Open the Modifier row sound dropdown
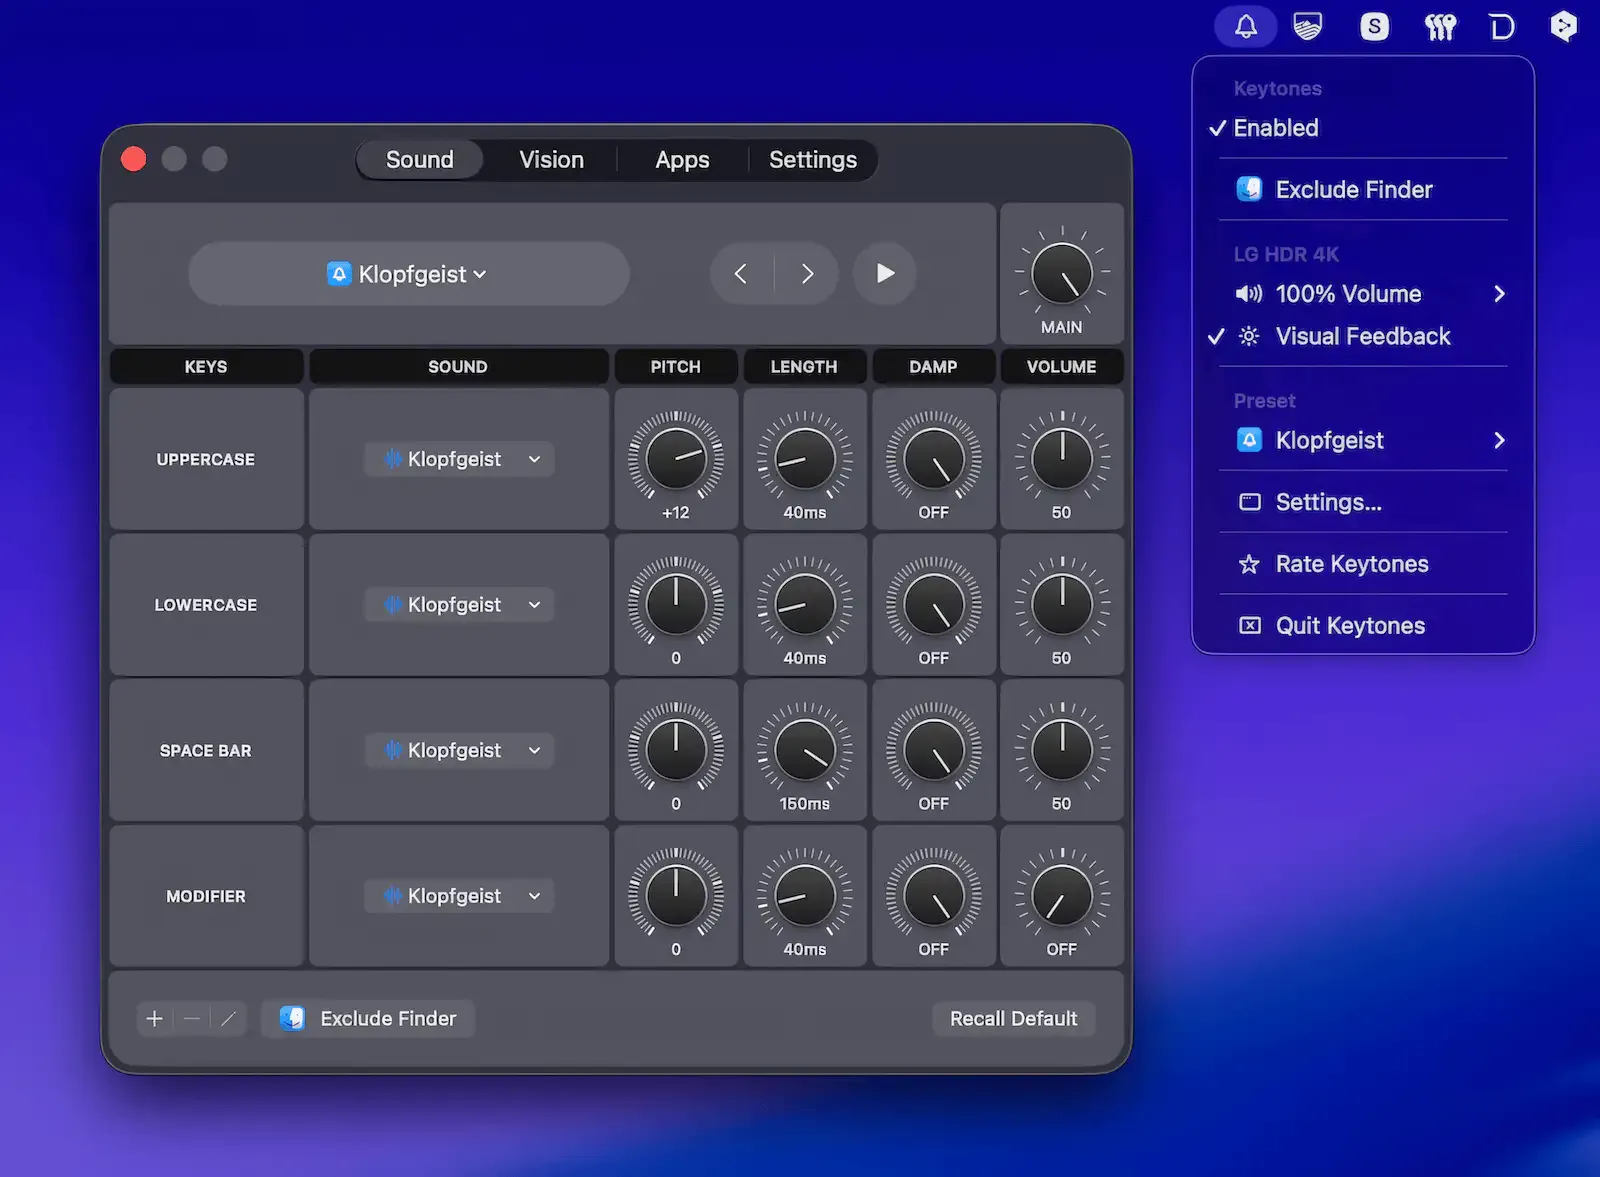This screenshot has height=1177, width=1600. tap(459, 896)
